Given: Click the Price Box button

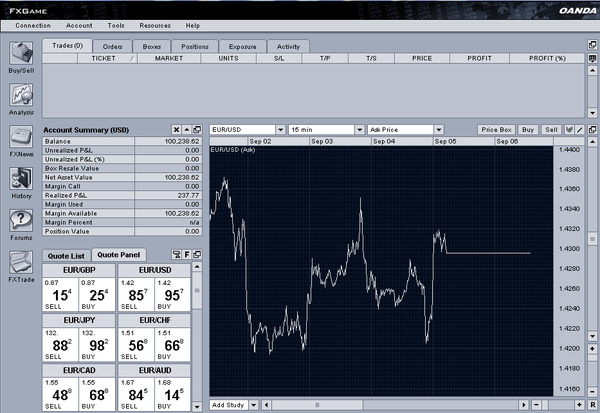Looking at the screenshot, I should (x=497, y=130).
